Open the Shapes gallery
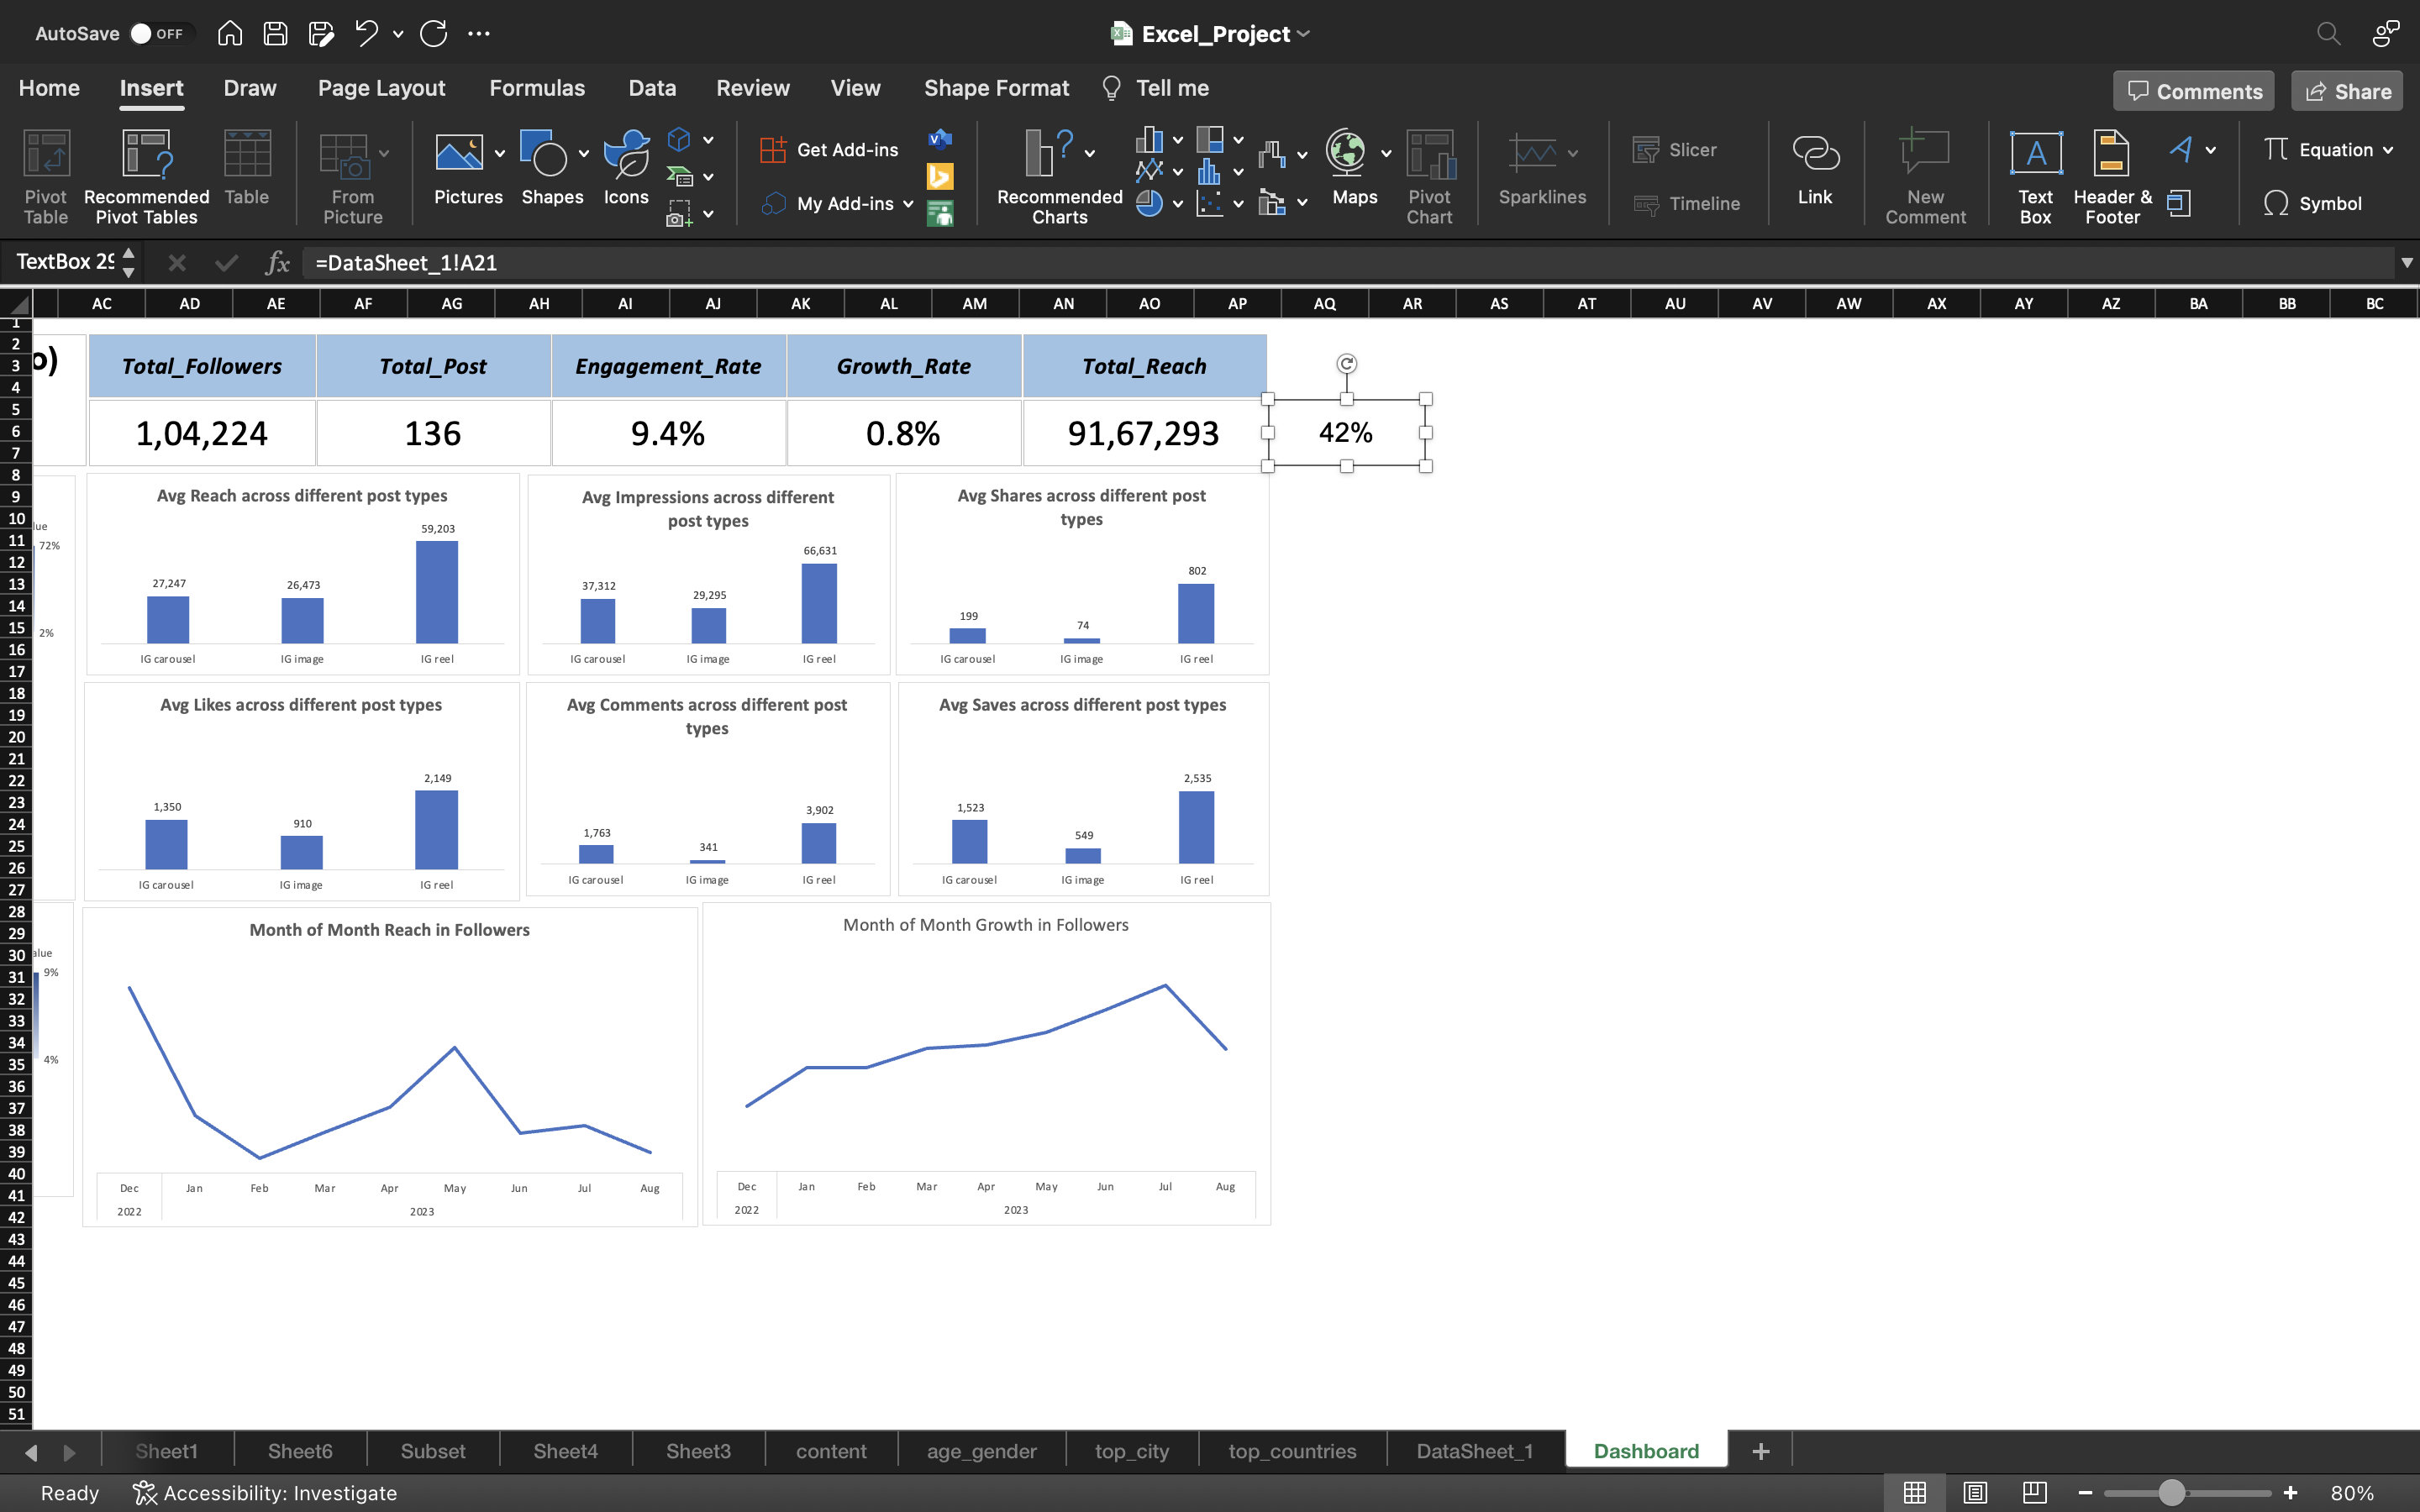The height and width of the screenshot is (1512, 2420). [552, 168]
